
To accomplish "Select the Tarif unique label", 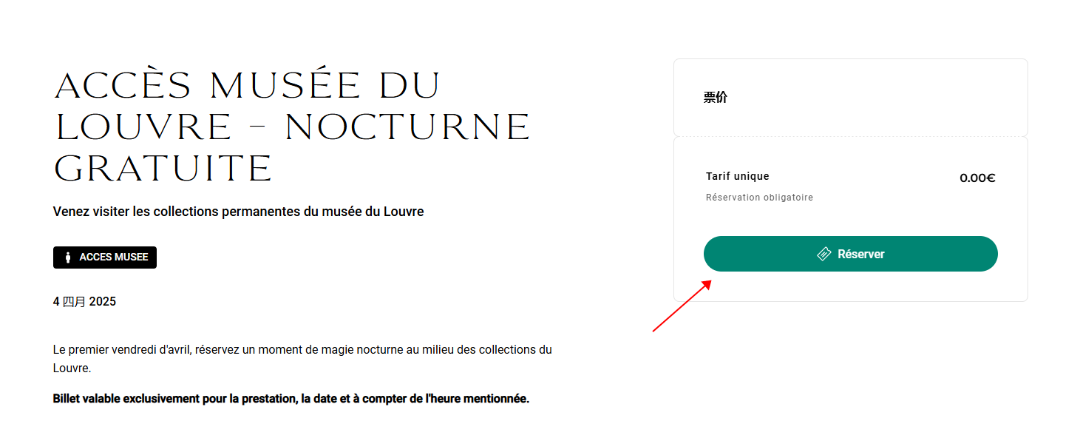I will click(738, 176).
